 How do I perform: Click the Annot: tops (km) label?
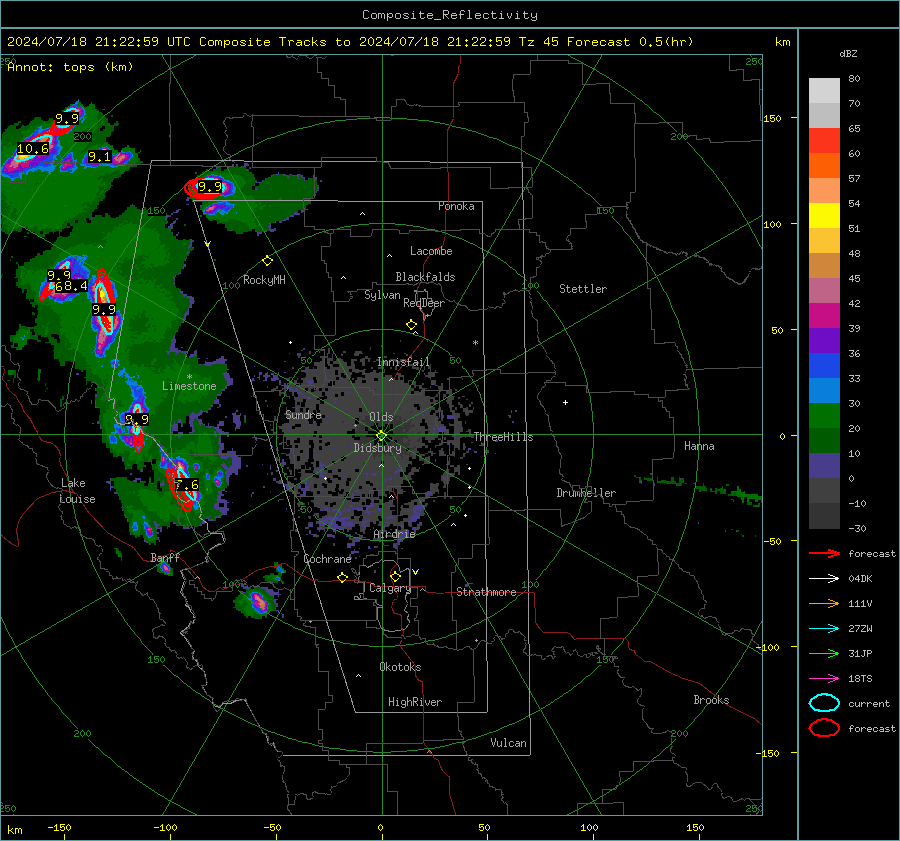pos(70,67)
